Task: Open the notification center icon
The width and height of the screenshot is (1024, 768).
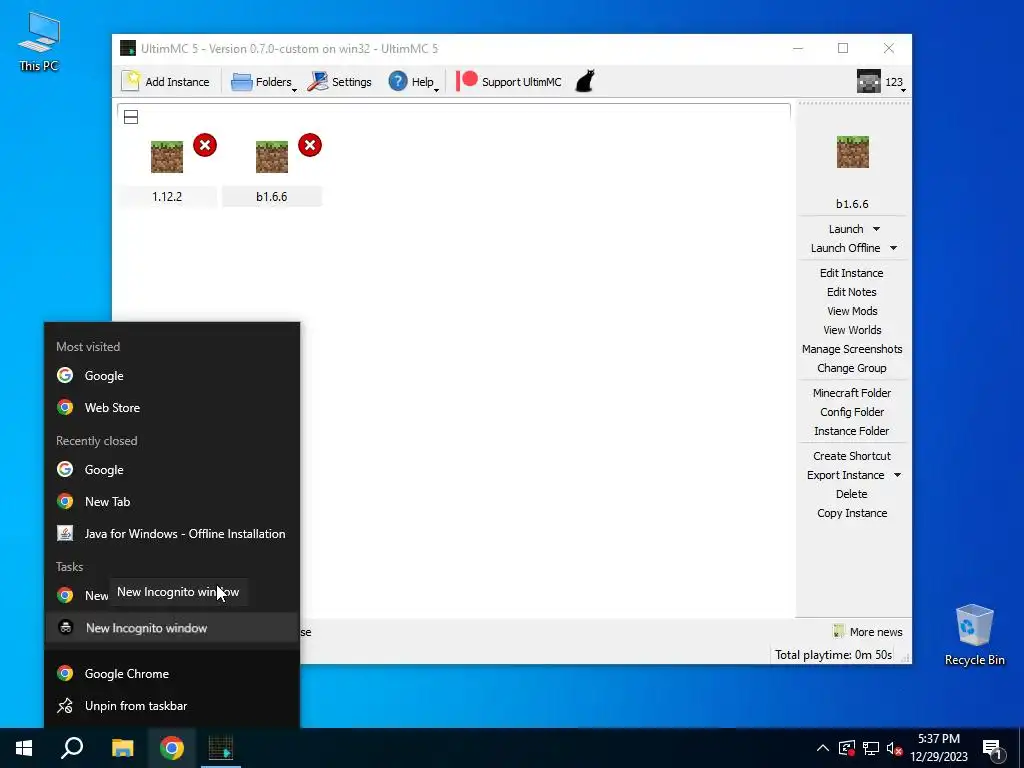Action: (992, 749)
